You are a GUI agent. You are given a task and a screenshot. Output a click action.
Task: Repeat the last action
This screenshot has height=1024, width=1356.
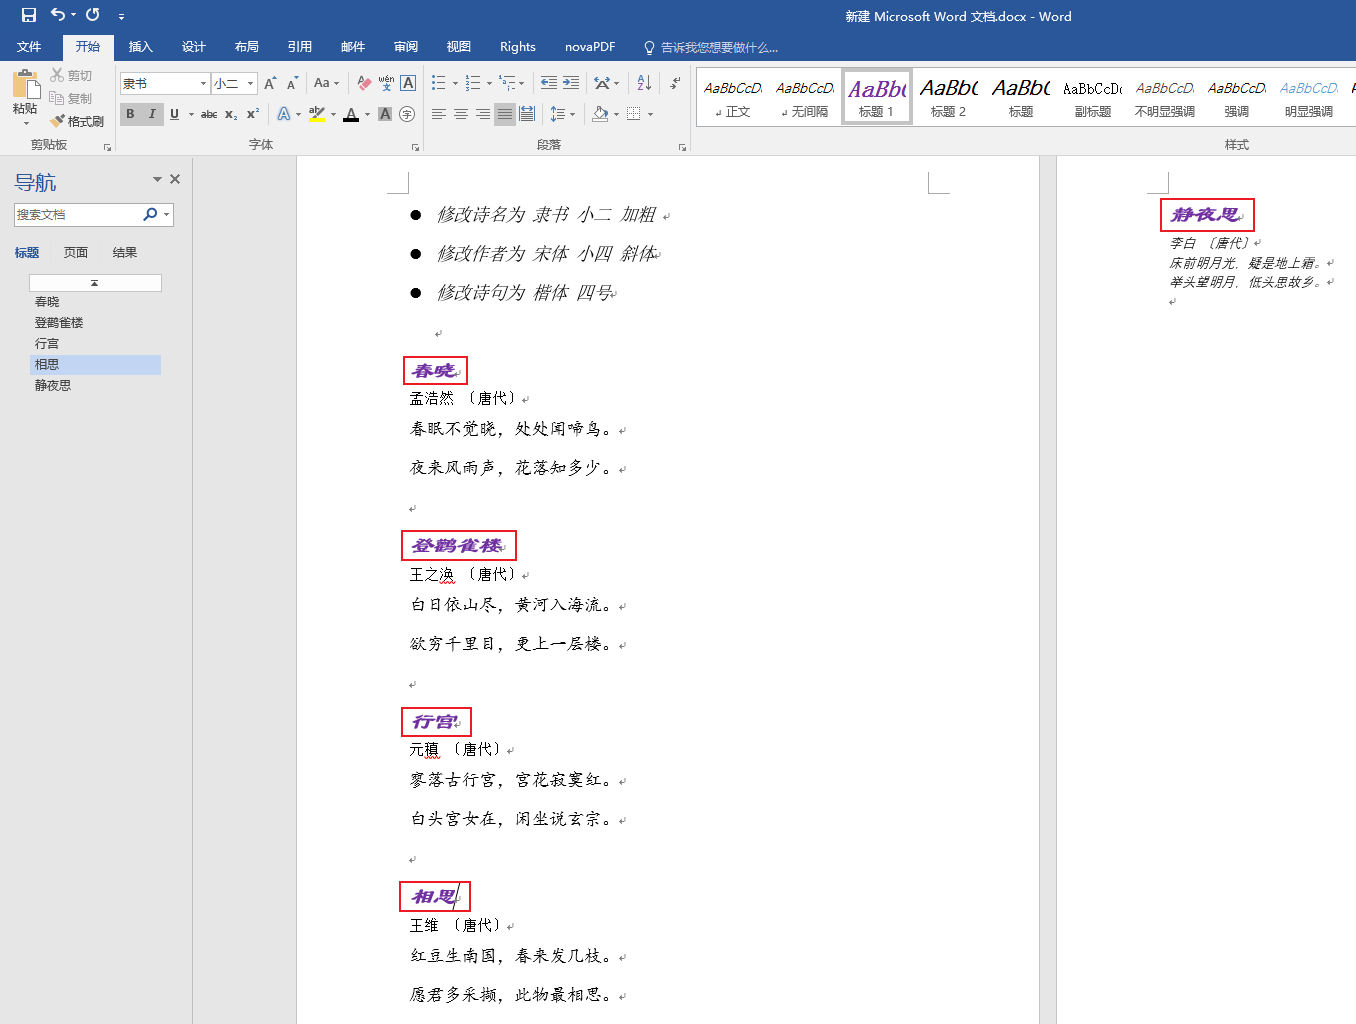(93, 15)
